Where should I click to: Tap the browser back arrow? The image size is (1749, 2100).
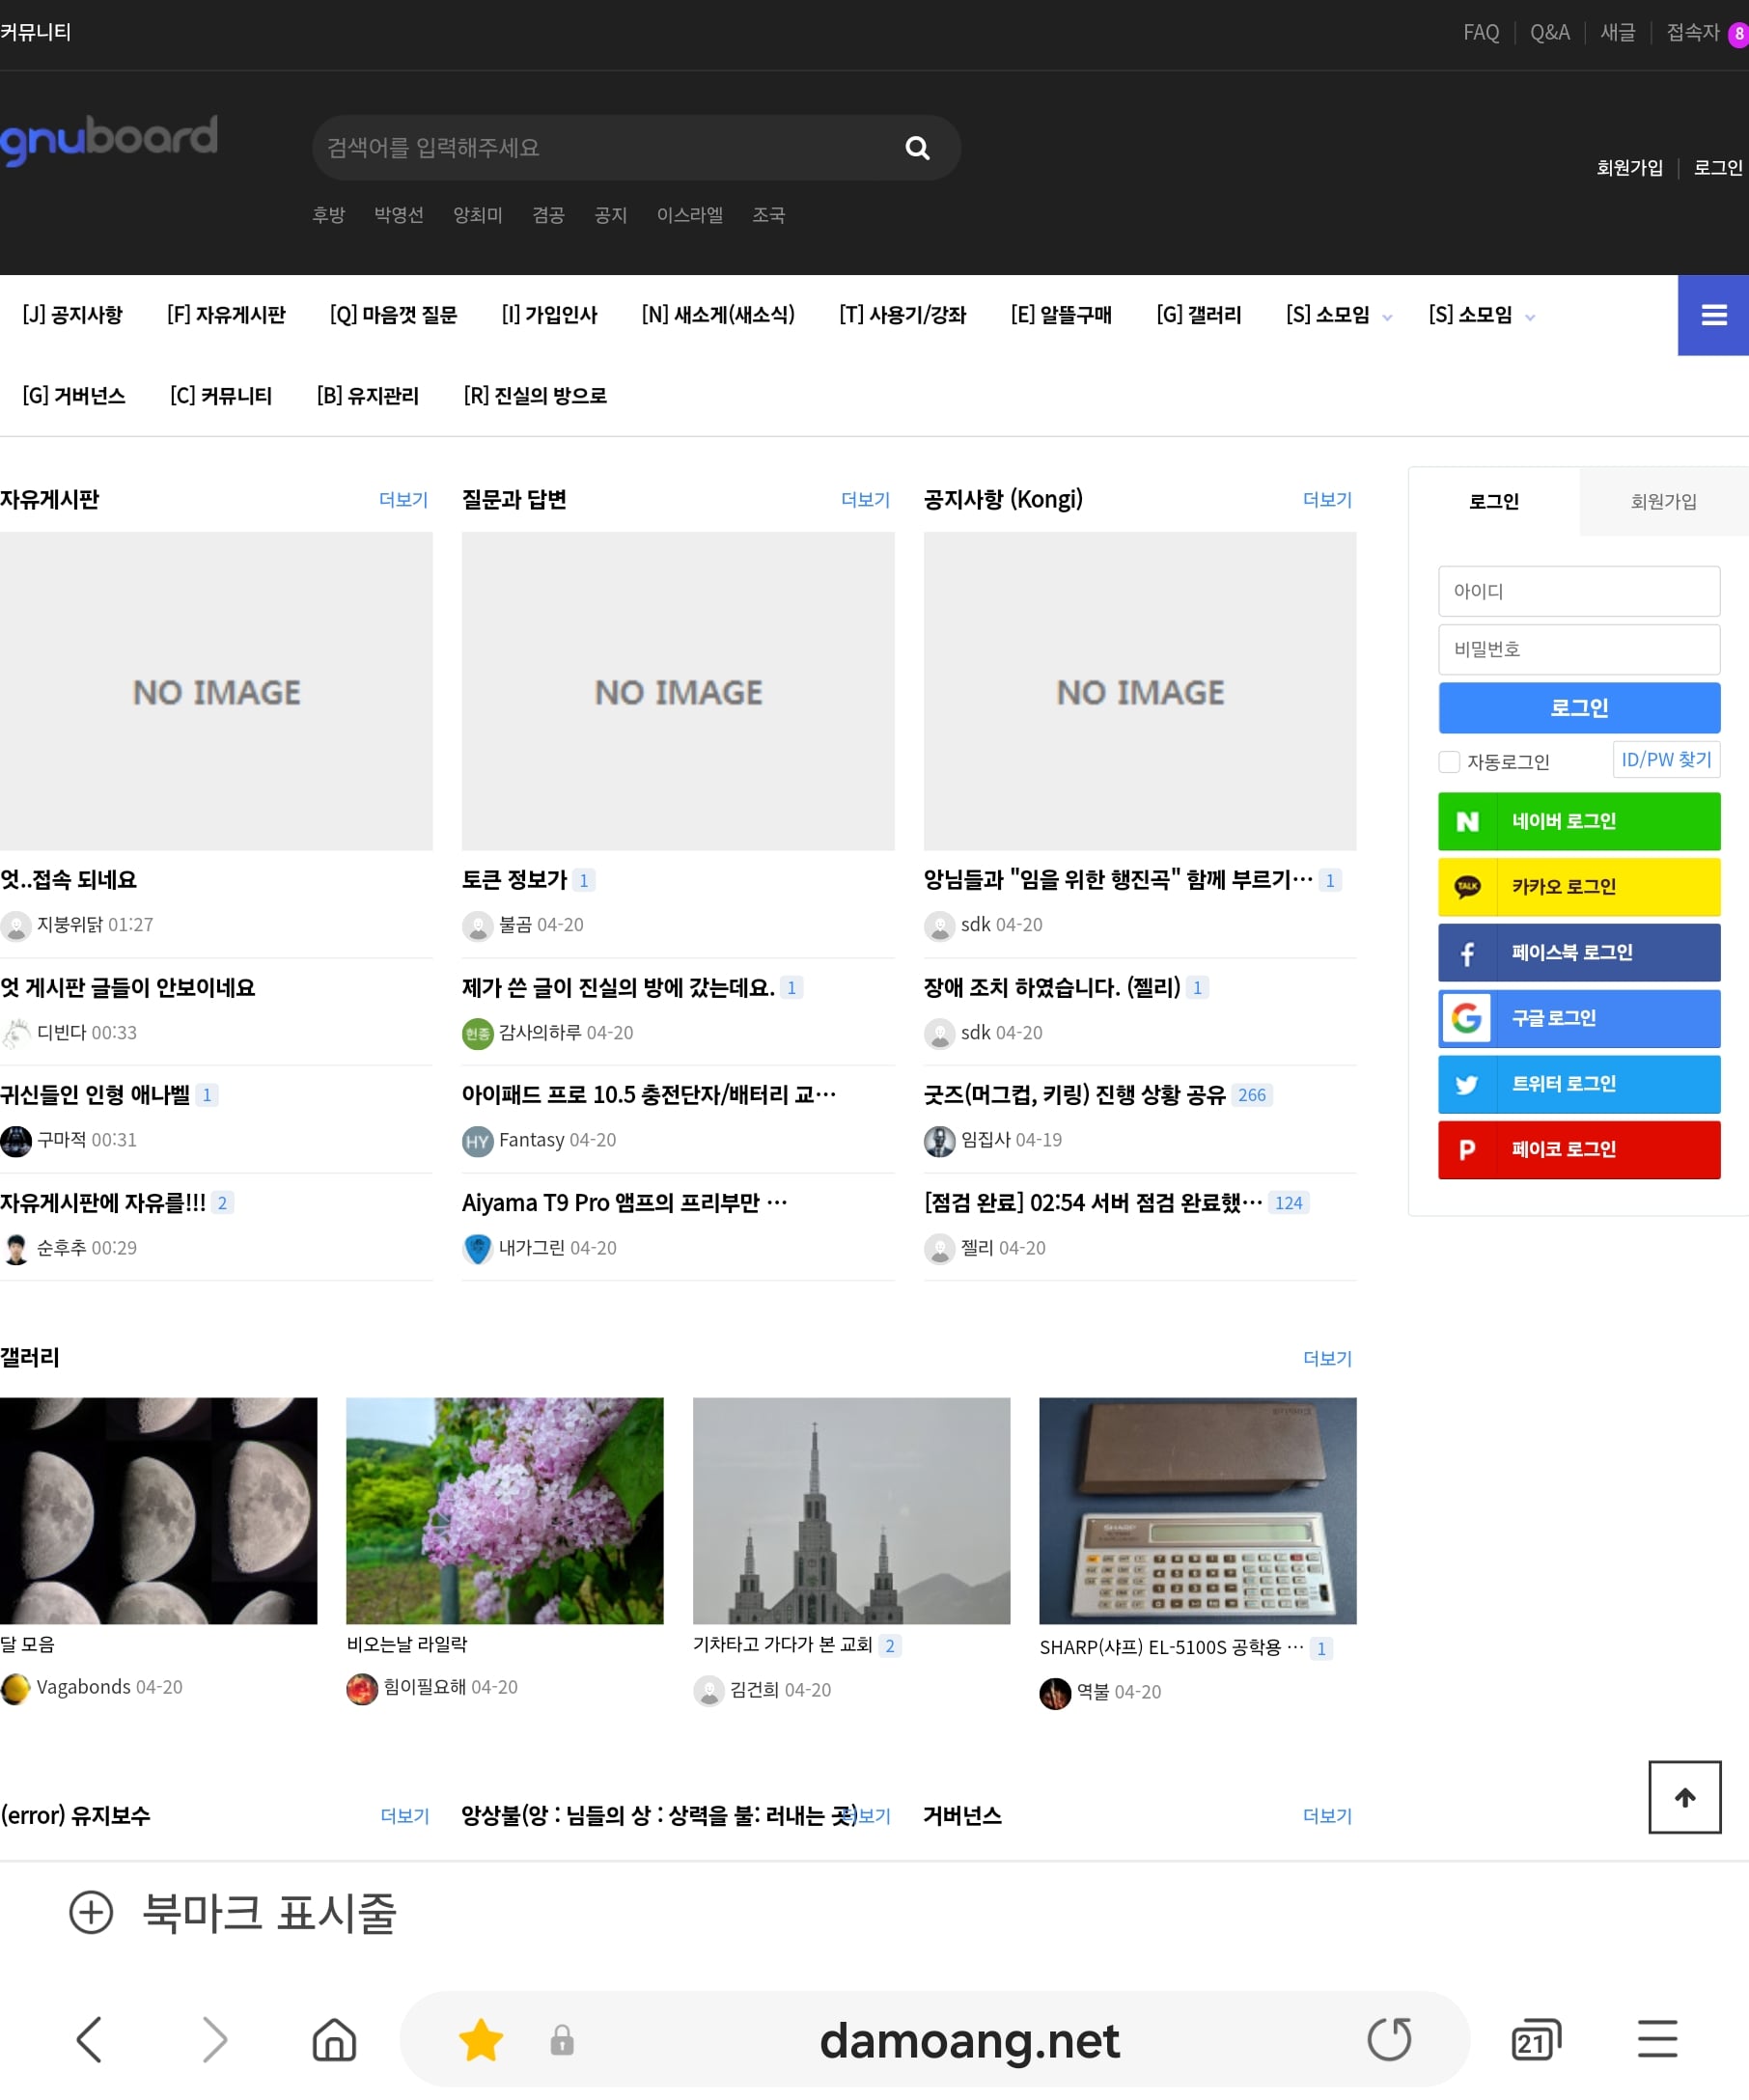click(x=89, y=2039)
